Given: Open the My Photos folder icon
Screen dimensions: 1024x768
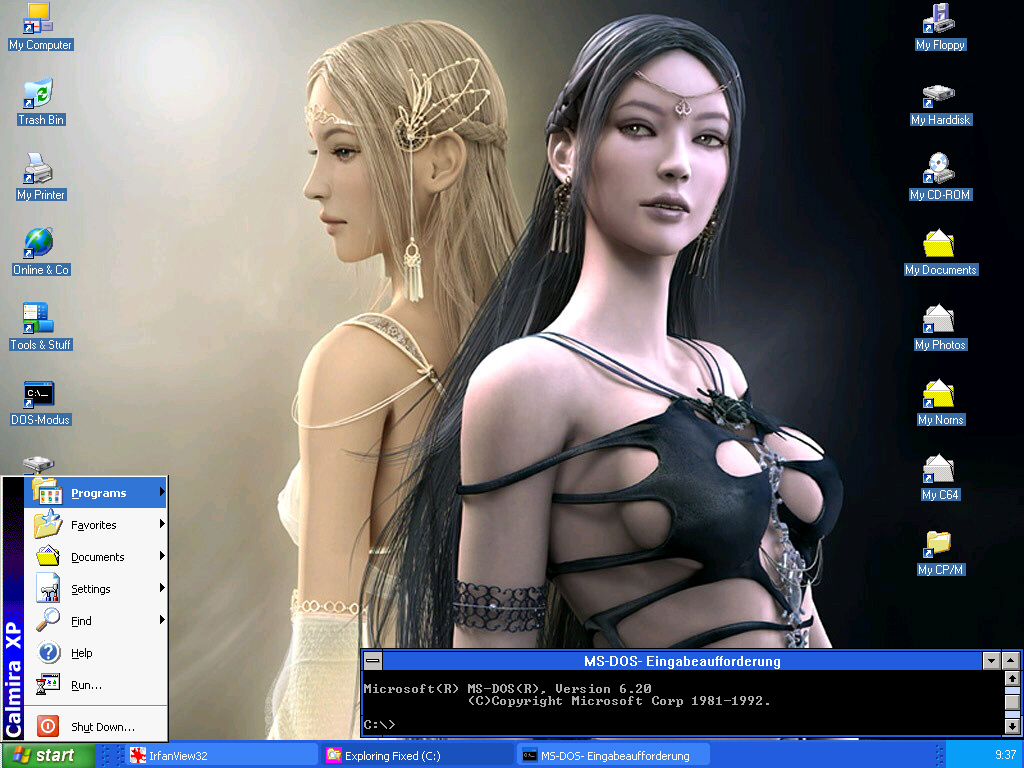Looking at the screenshot, I should tap(939, 320).
